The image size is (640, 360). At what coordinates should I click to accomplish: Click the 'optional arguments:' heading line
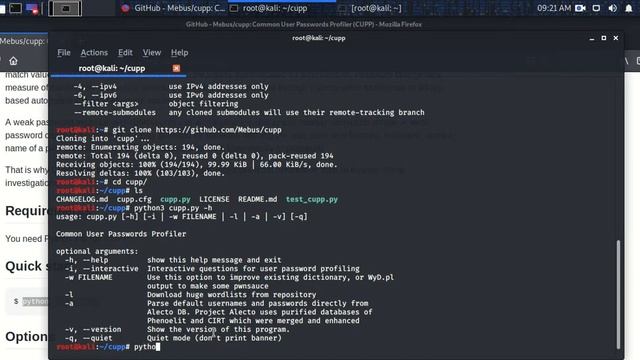[97, 251]
